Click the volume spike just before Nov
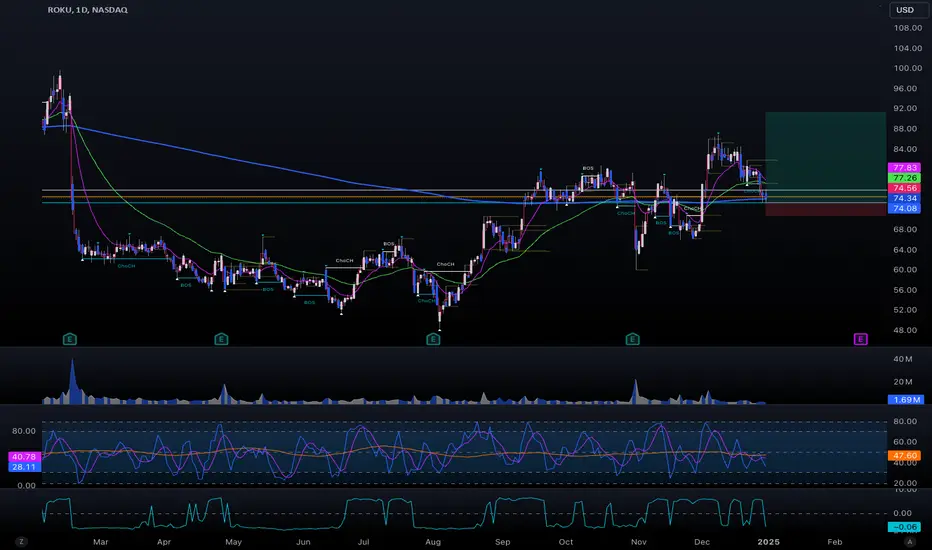 pos(635,392)
